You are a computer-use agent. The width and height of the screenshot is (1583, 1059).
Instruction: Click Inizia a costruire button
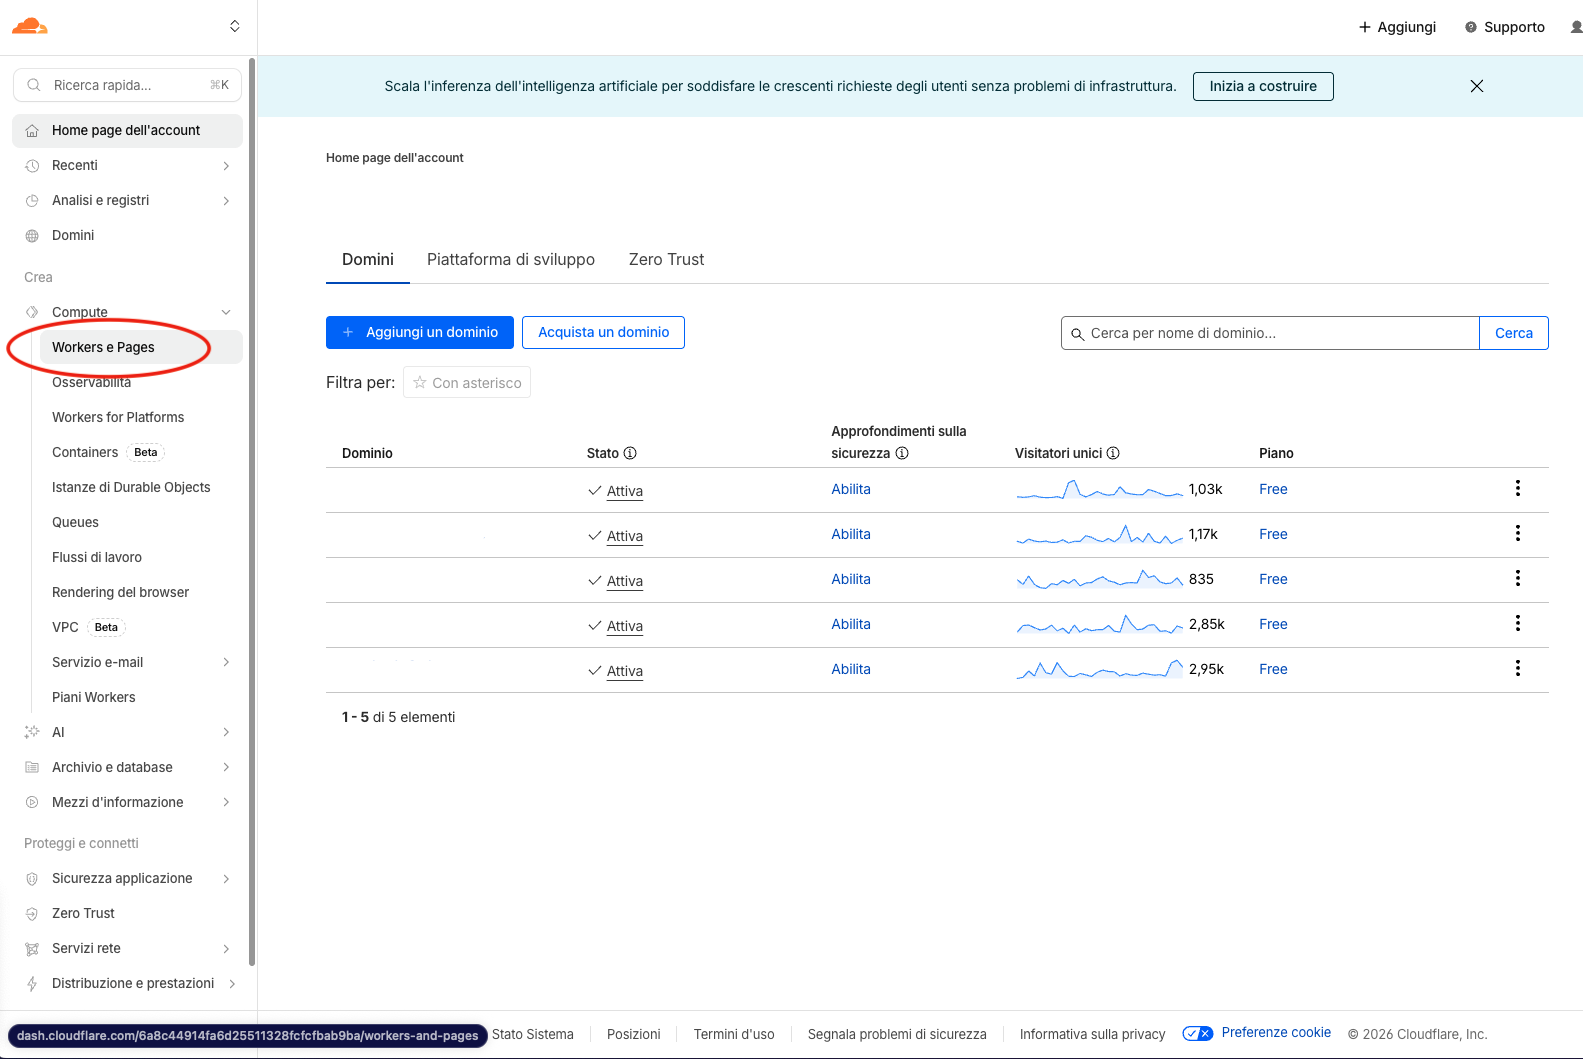coord(1263,86)
